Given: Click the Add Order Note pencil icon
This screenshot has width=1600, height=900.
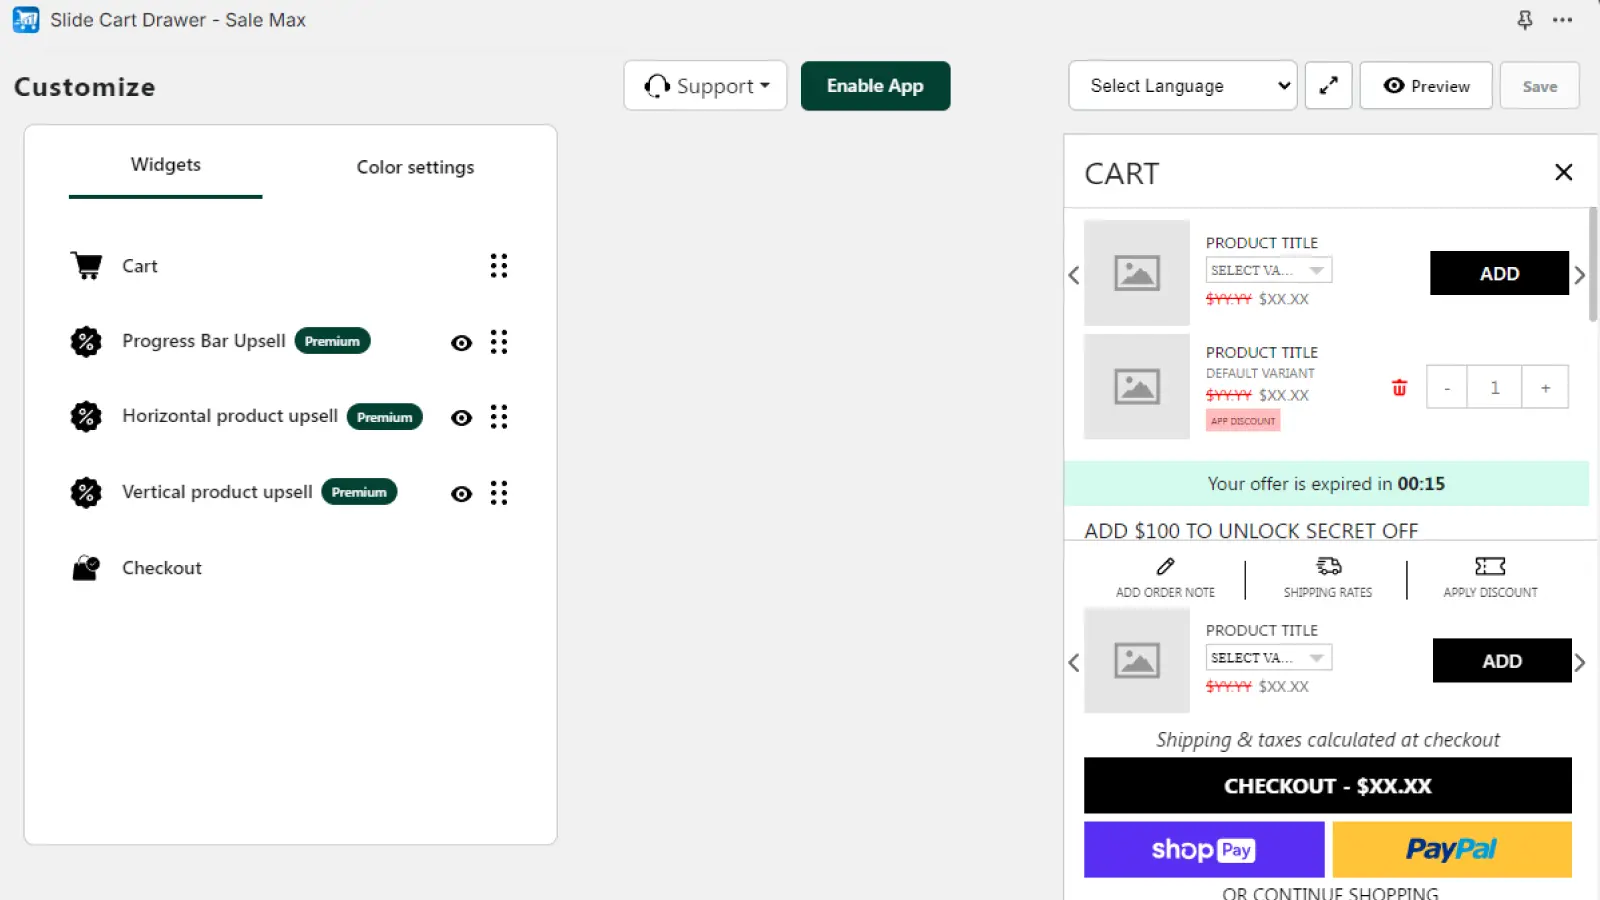Looking at the screenshot, I should click(1165, 566).
